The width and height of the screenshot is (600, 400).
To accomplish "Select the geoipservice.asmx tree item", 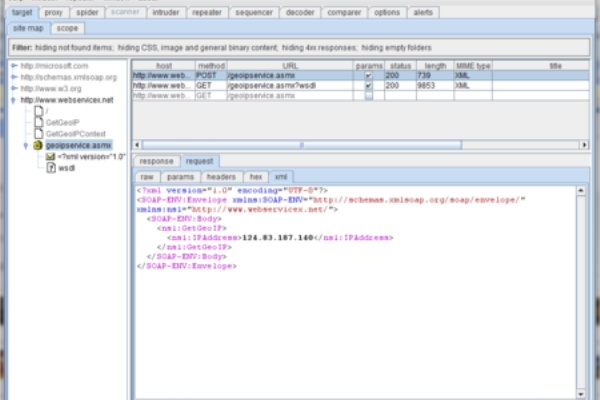I will click(79, 145).
